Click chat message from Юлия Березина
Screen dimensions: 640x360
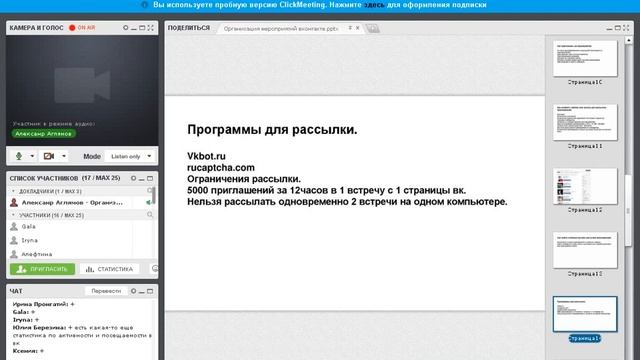[x=82, y=335]
